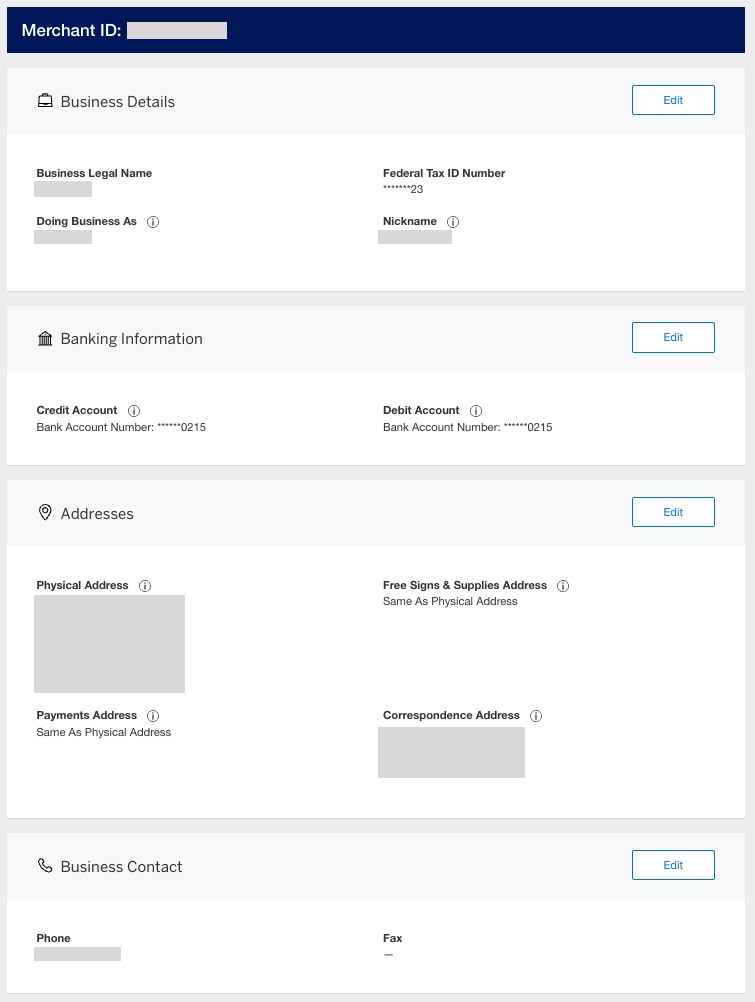Click Edit in the Business Contact section
The height and width of the screenshot is (1002, 755).
click(x=673, y=864)
